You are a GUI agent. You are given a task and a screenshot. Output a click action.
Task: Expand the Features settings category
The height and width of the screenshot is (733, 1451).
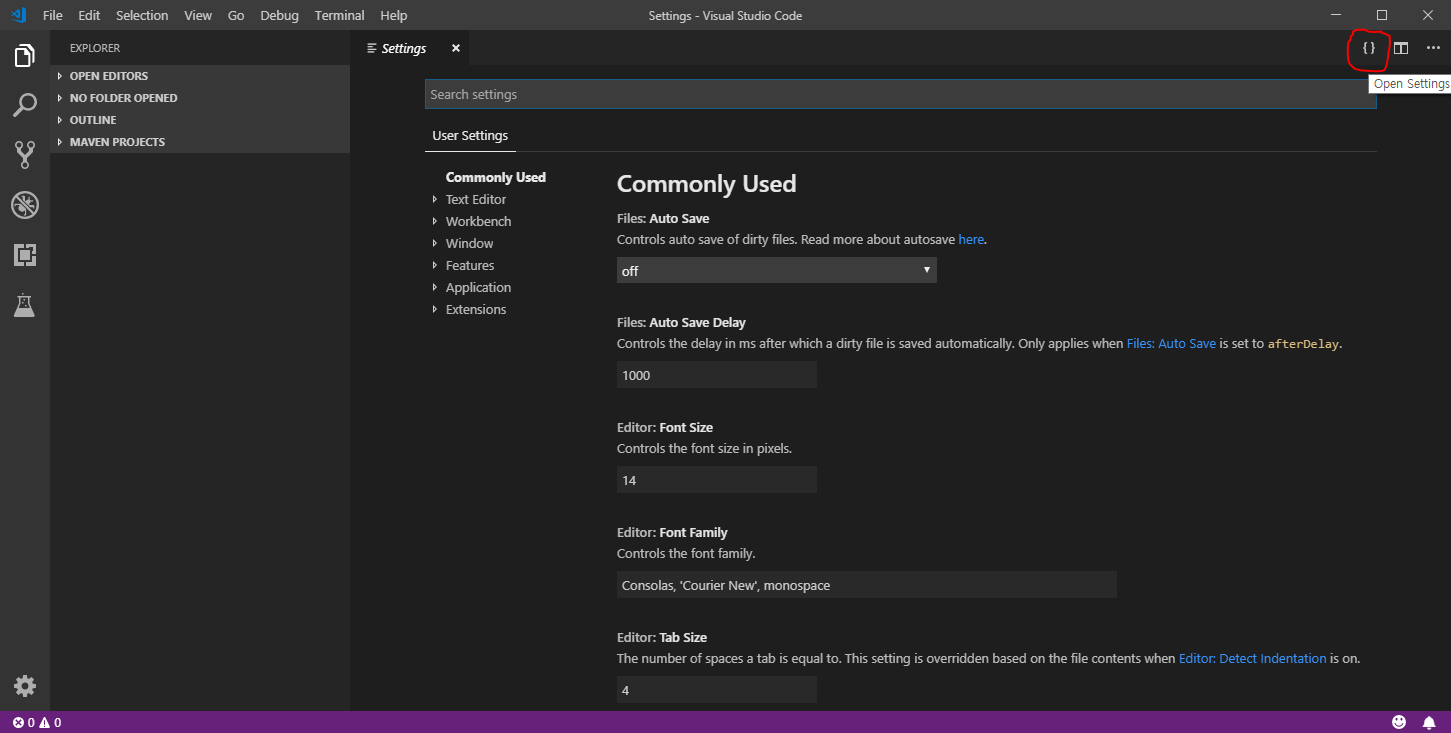[x=470, y=266]
